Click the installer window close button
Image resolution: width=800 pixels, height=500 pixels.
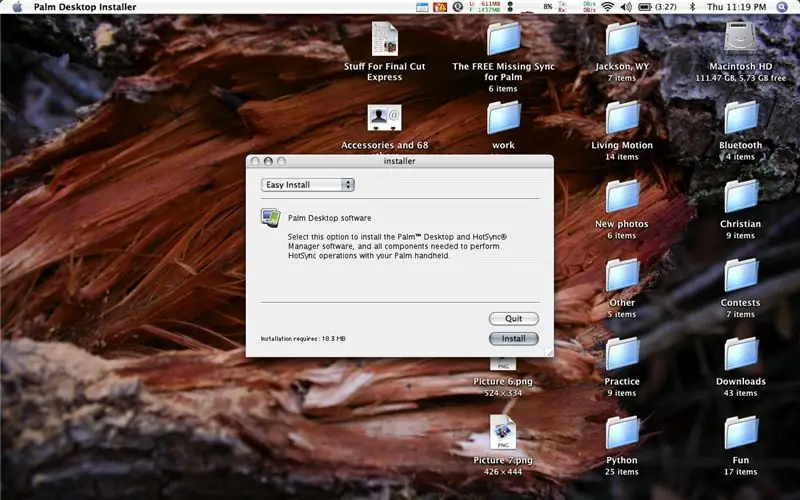click(x=256, y=161)
